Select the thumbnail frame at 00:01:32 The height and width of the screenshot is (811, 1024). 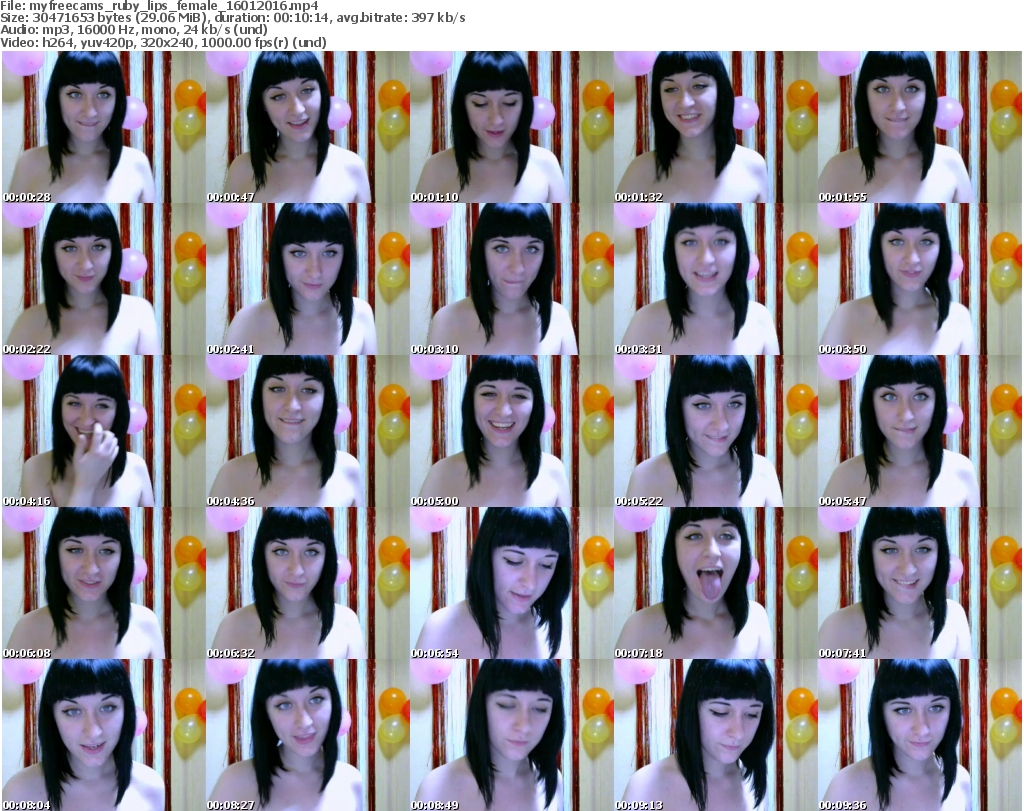pyautogui.click(x=716, y=127)
